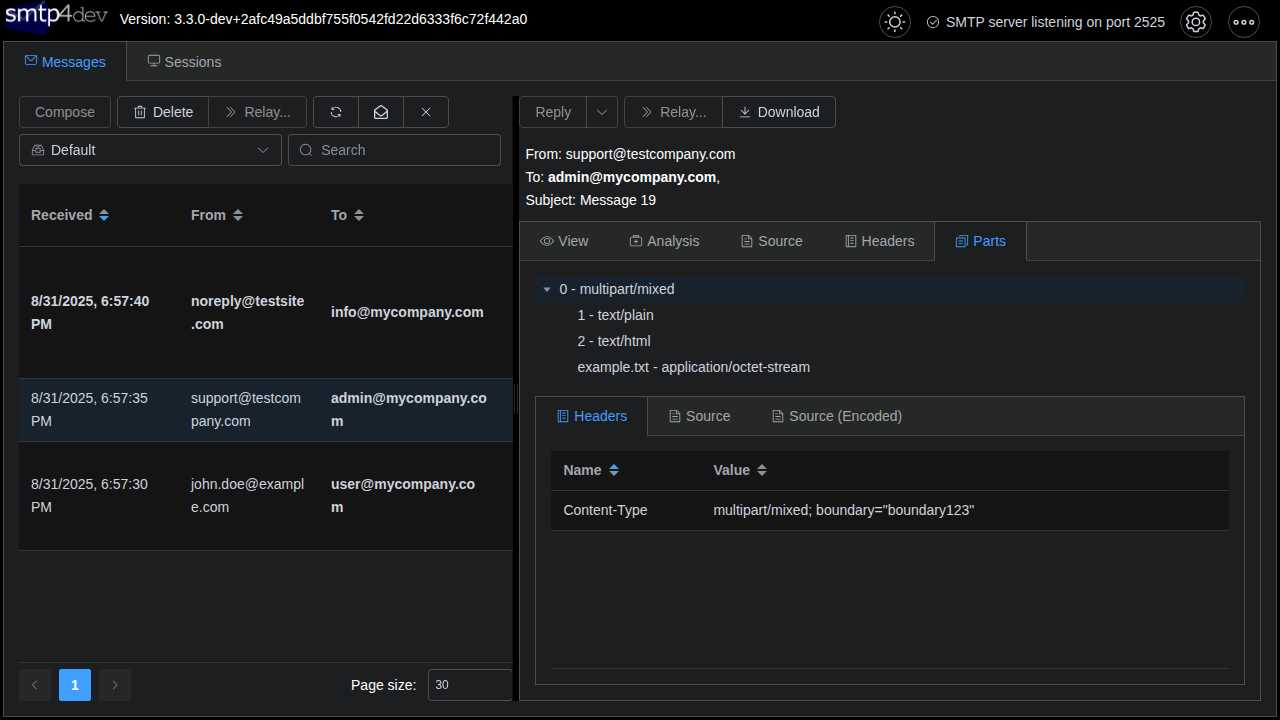Open the message Source tab
Screen dimensions: 1280x720
click(771, 241)
